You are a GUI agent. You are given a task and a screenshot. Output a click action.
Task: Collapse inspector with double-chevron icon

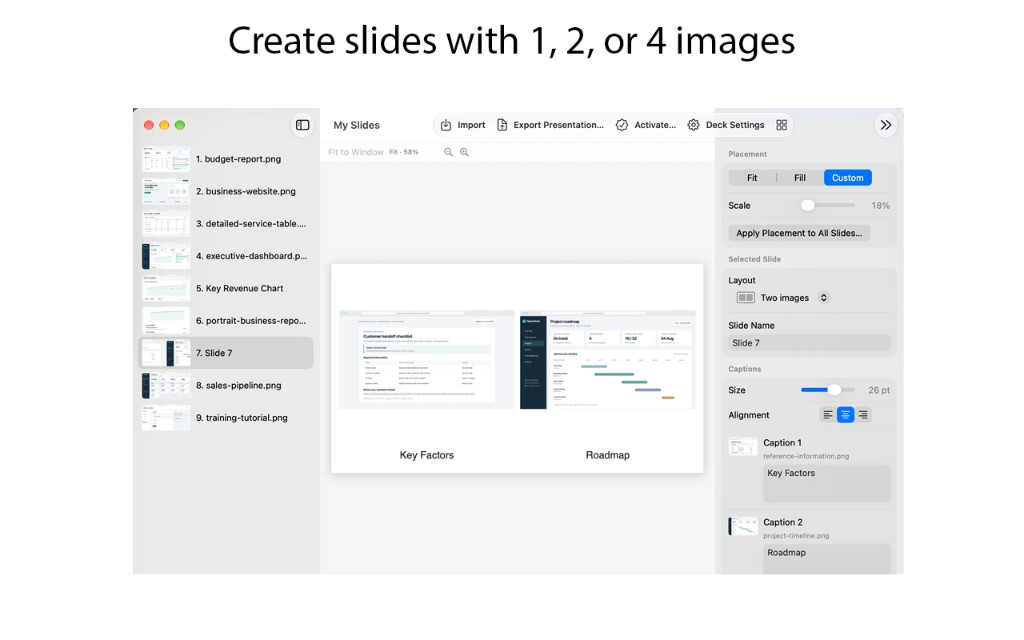coord(886,125)
